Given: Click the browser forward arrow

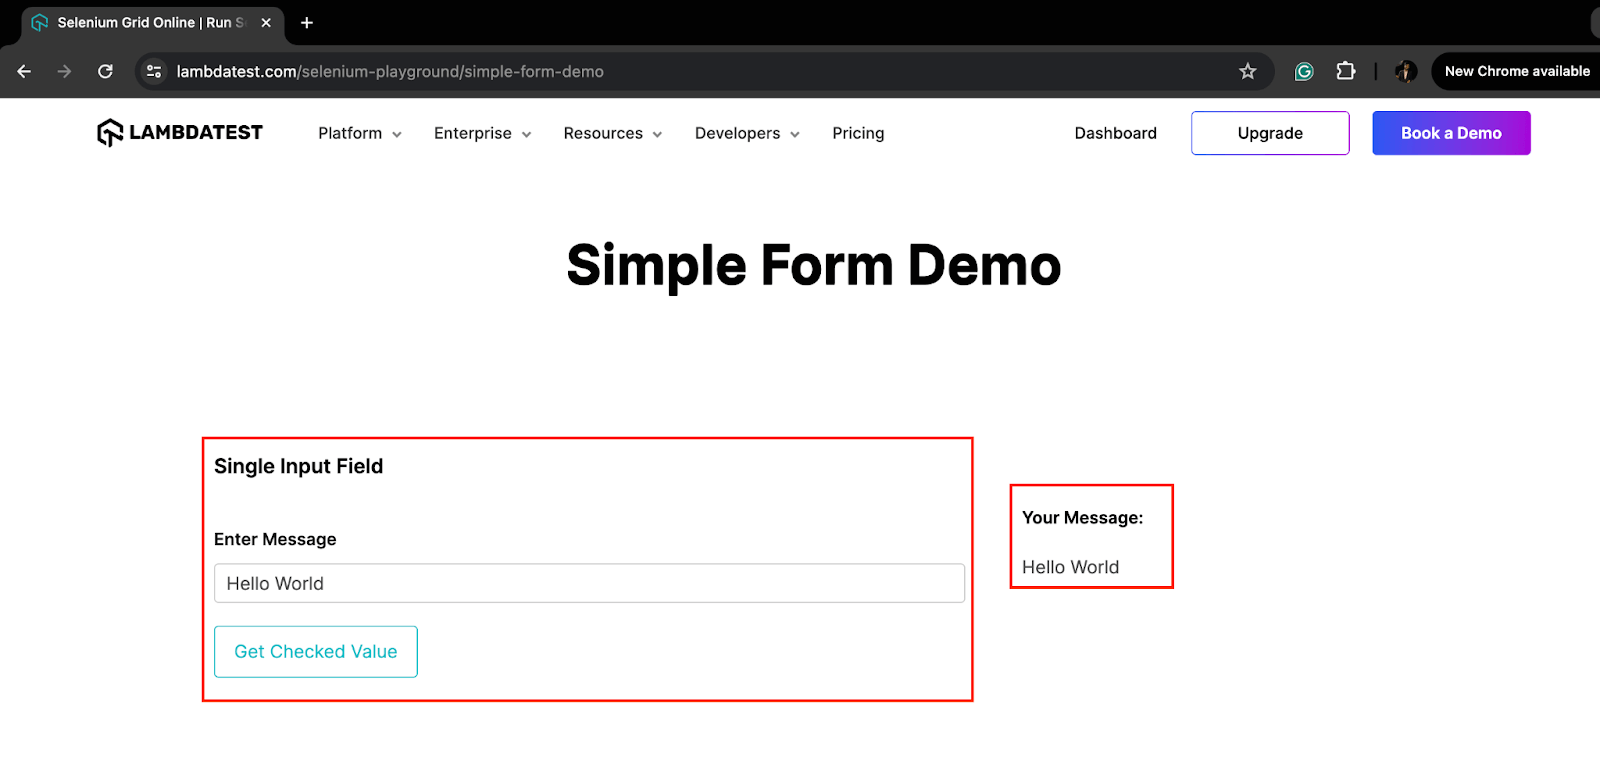Looking at the screenshot, I should click(64, 71).
